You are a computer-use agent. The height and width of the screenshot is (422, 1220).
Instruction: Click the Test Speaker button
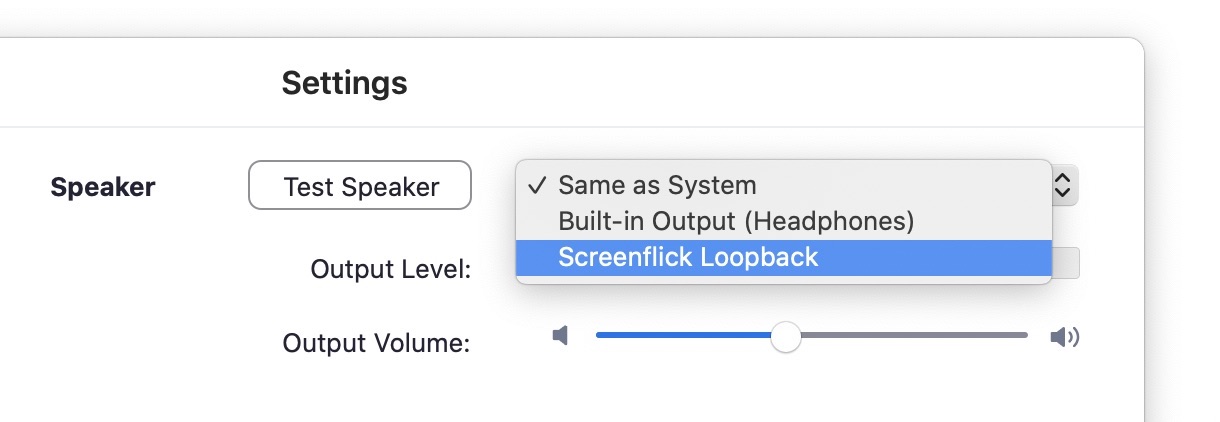pos(360,186)
